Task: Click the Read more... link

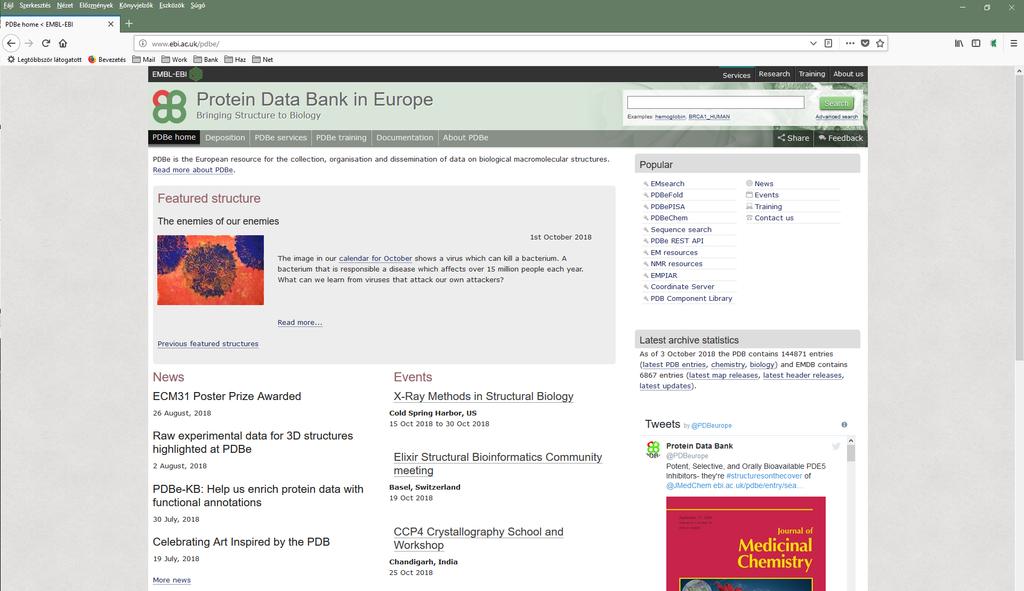Action: click(x=300, y=323)
